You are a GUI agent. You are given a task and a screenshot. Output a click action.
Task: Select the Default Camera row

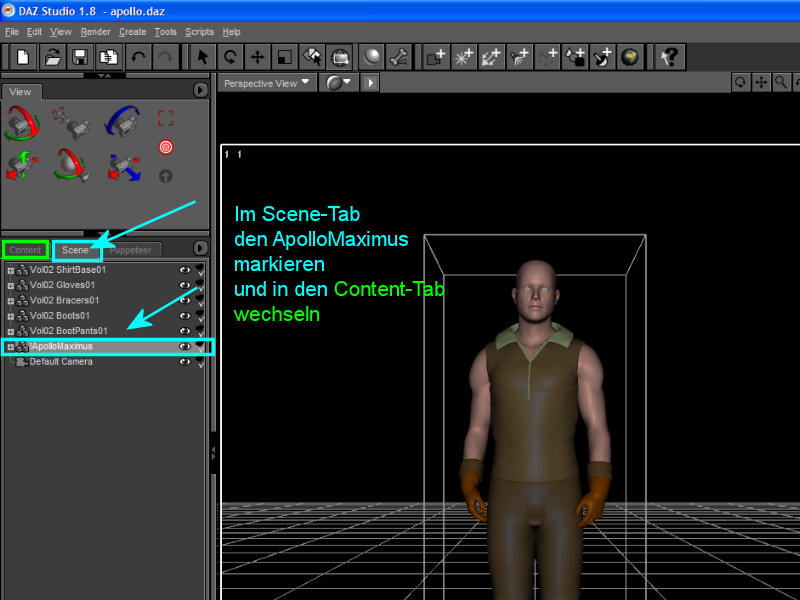click(107, 362)
